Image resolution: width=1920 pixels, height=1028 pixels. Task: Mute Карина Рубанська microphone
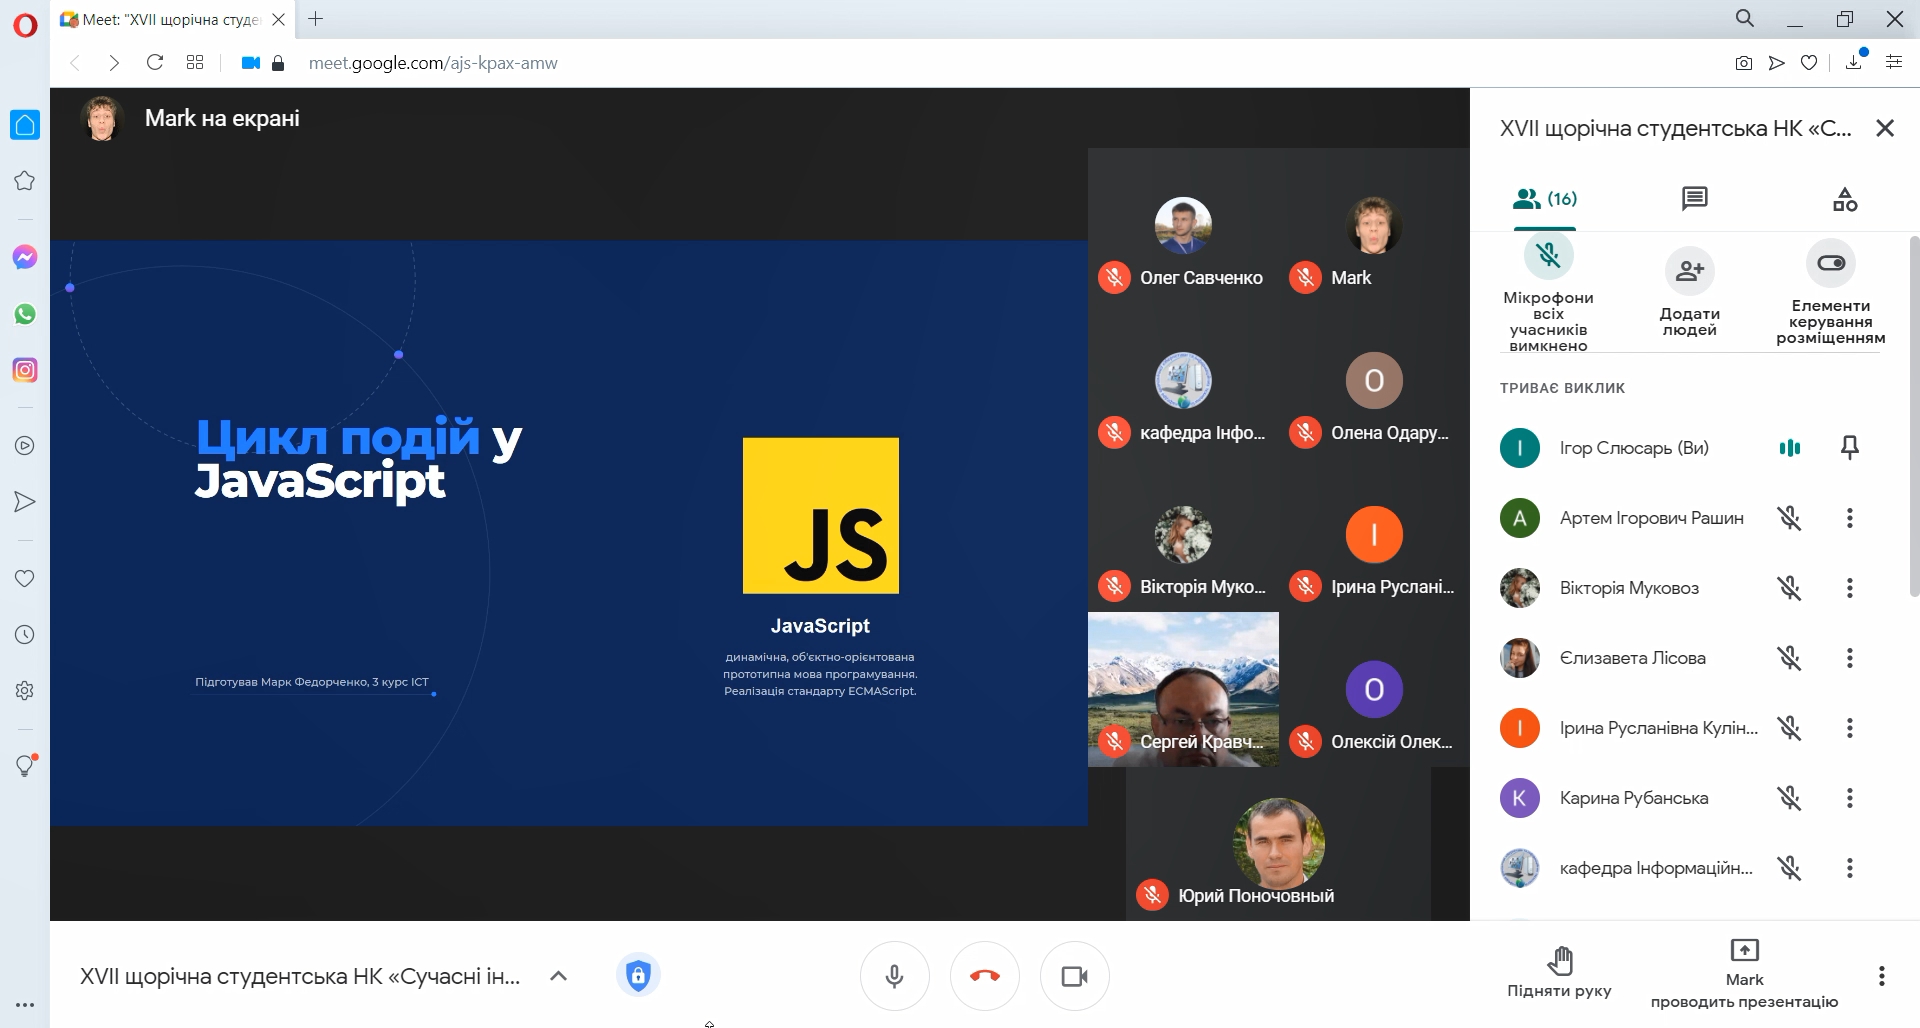(1789, 798)
